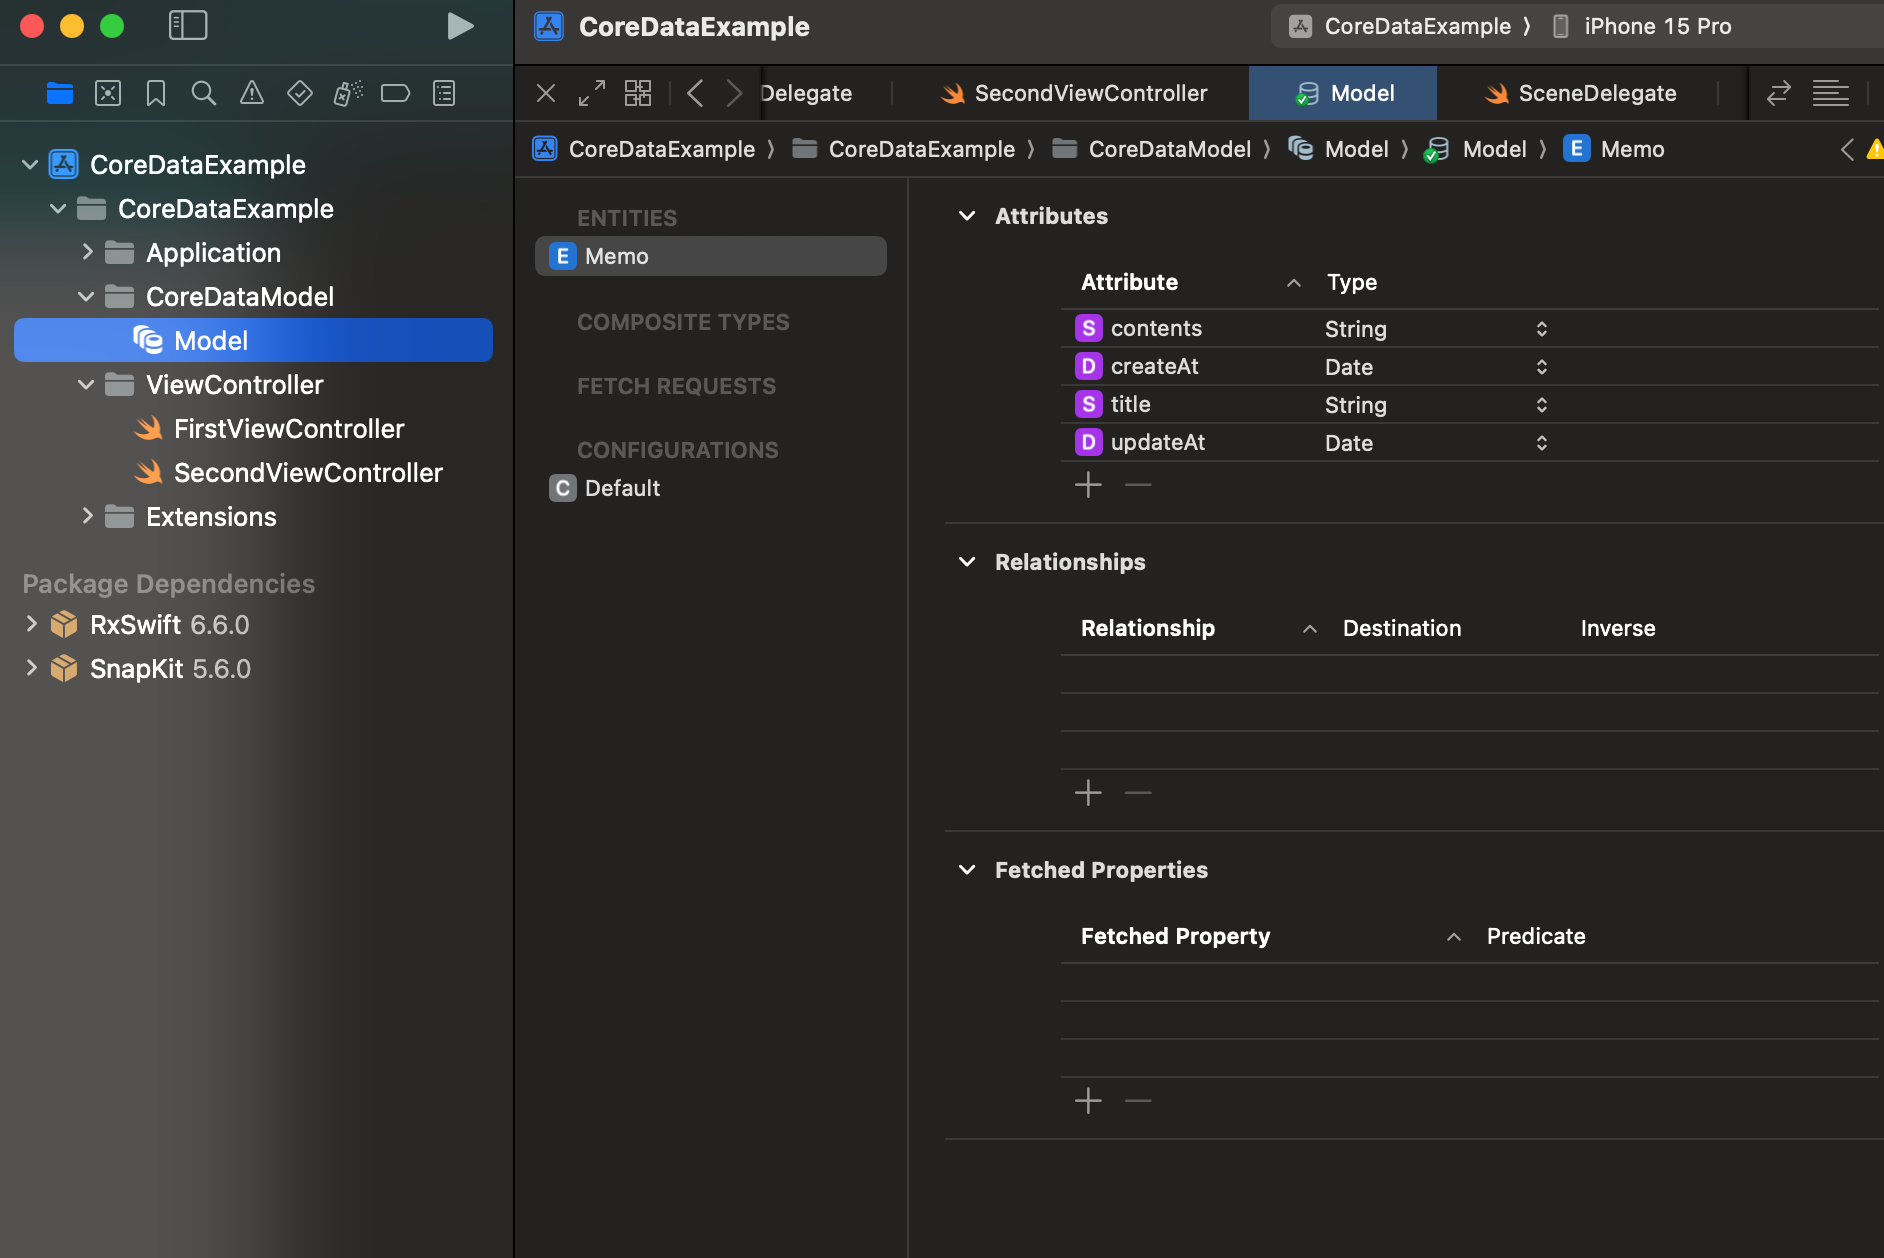Add a new attribute with plus button

[1088, 485]
